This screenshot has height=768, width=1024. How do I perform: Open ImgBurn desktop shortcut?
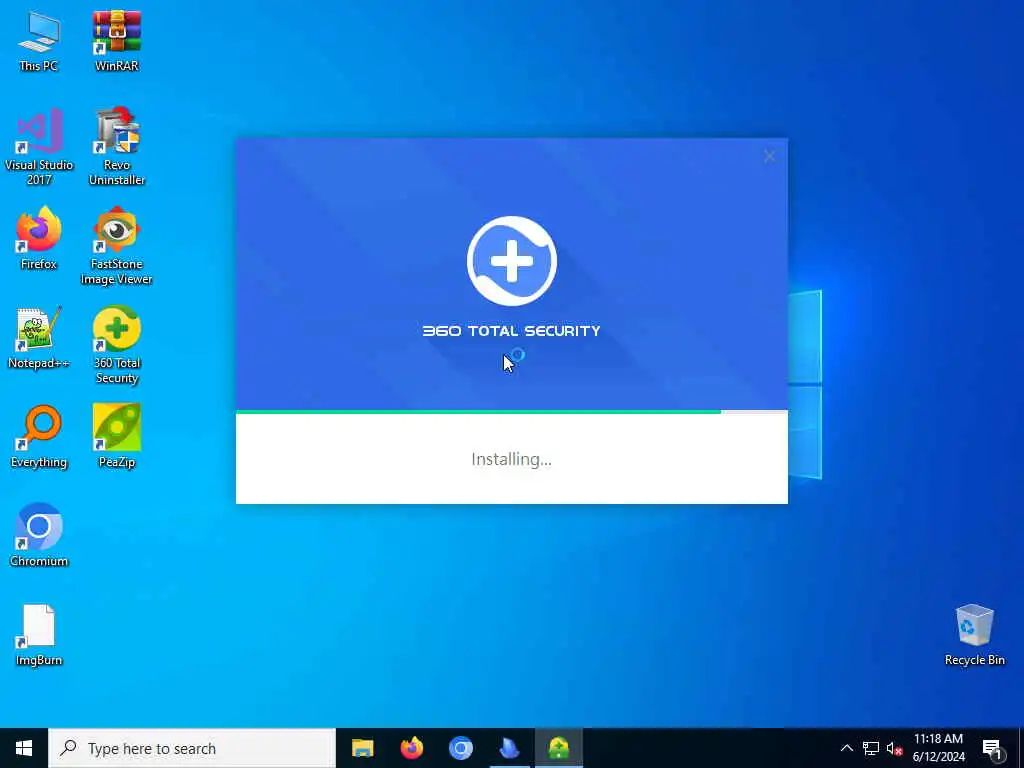pos(39,635)
